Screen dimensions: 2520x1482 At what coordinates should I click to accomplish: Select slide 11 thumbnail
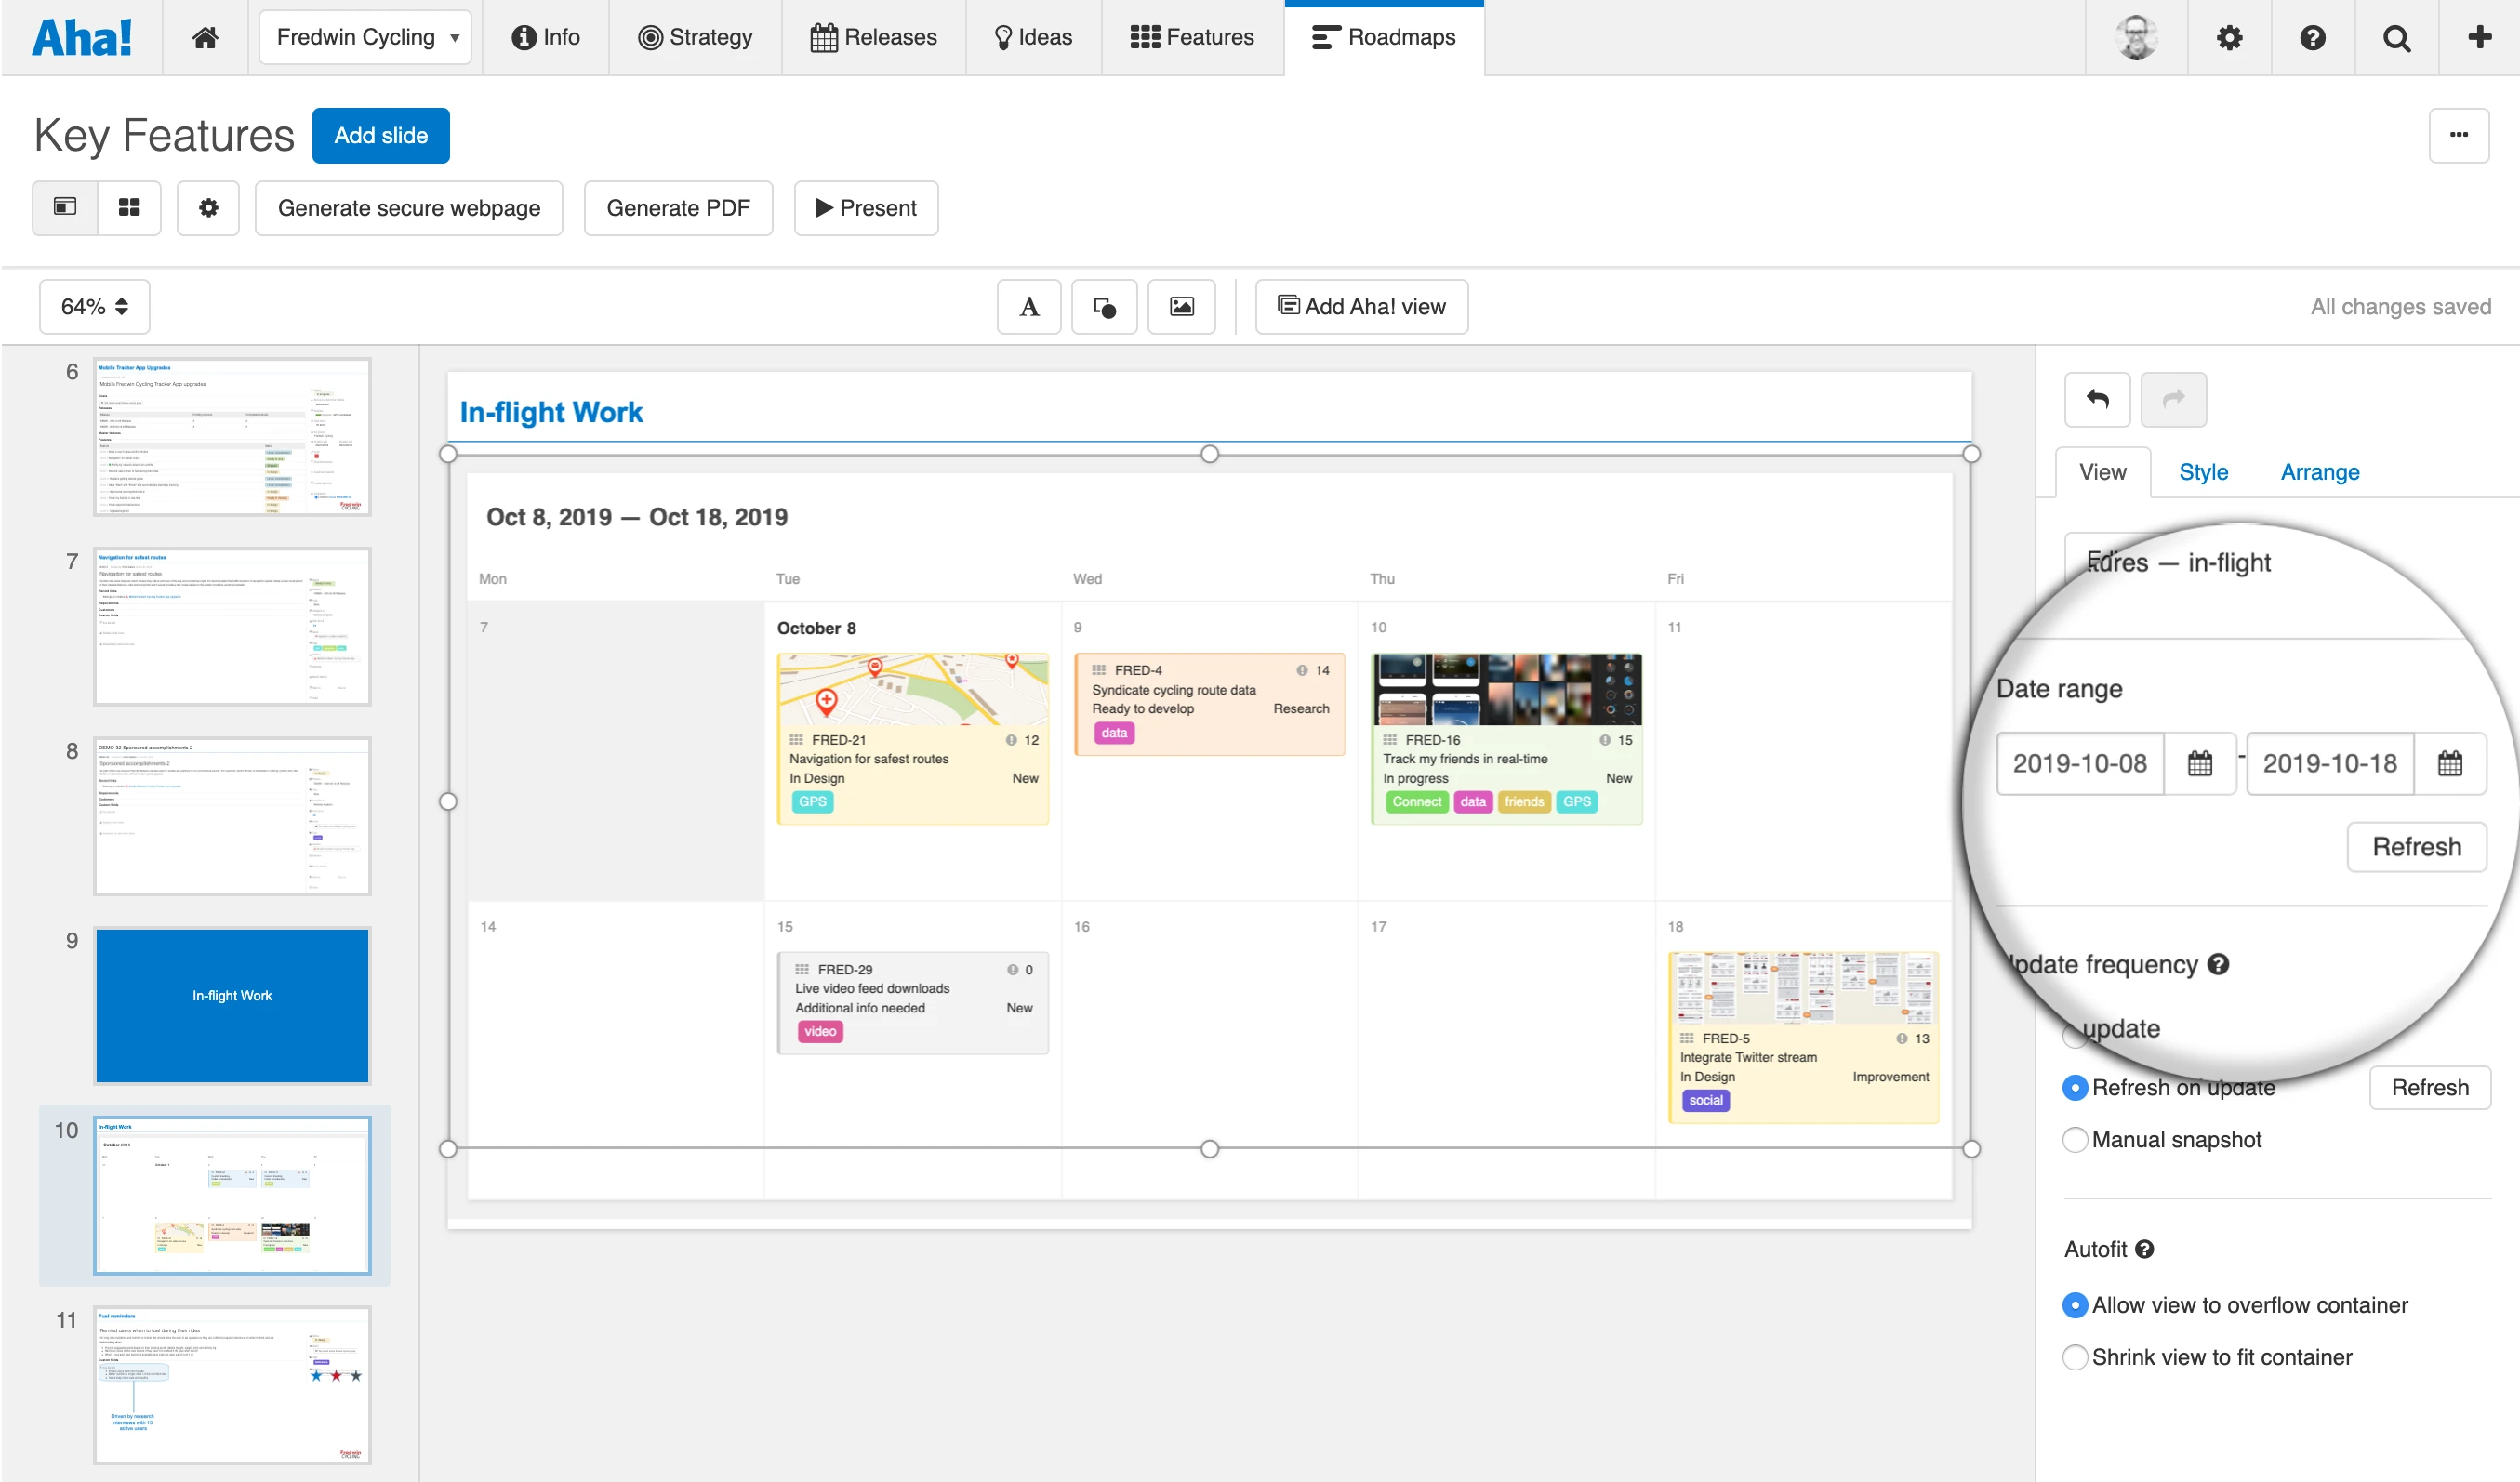pos(232,1384)
